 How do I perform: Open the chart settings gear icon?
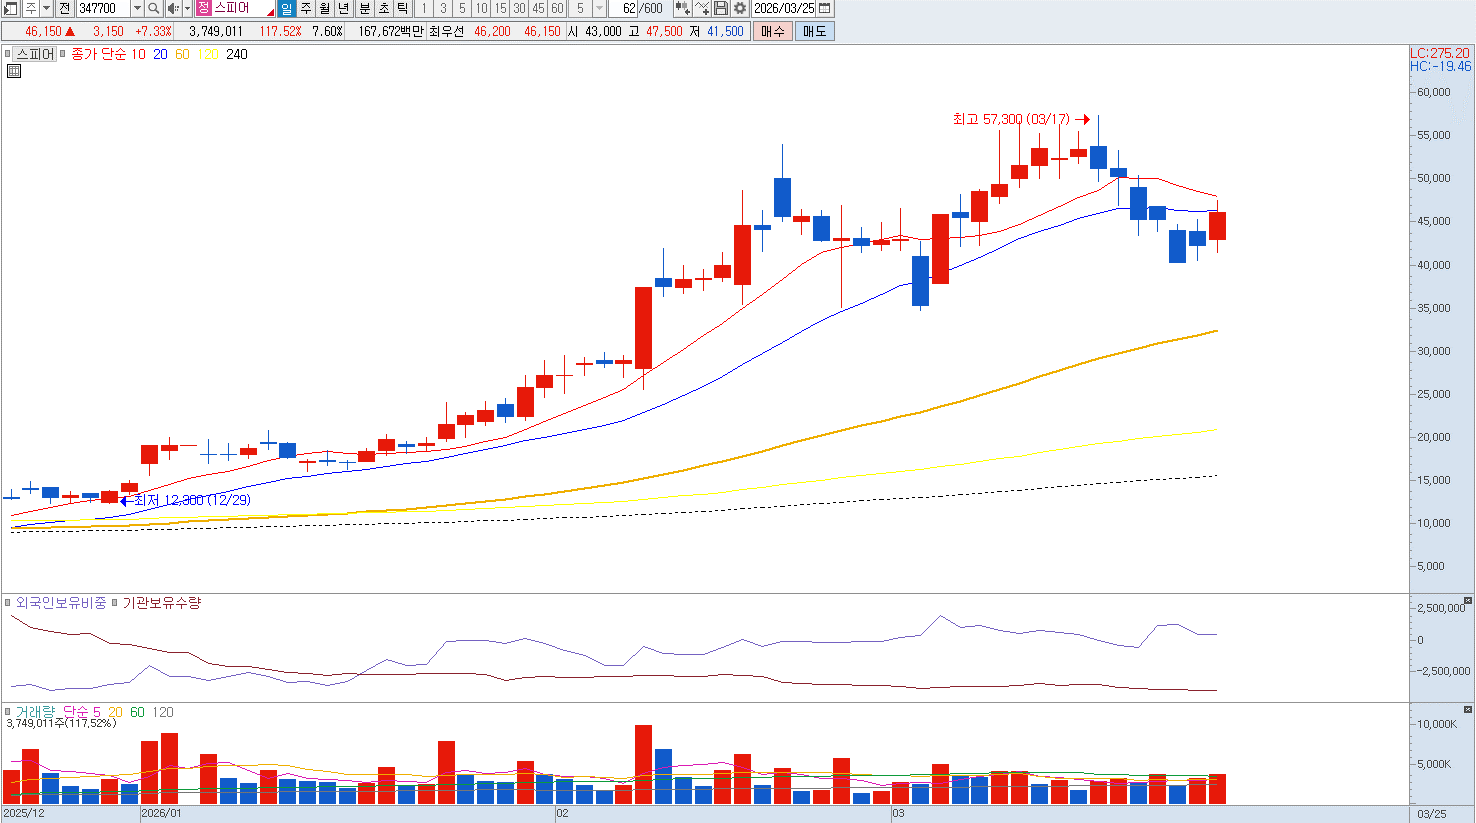point(739,8)
